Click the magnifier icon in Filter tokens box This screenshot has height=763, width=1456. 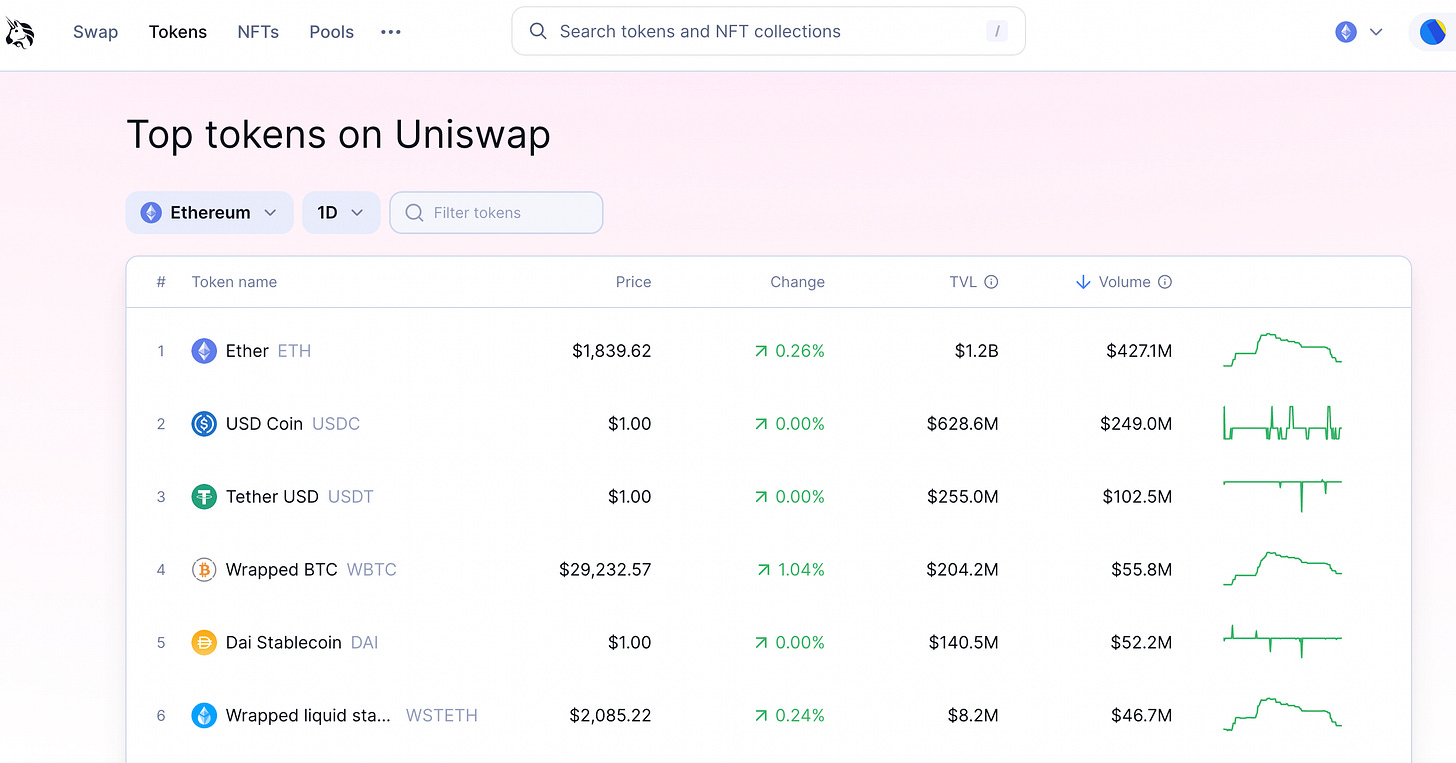[x=414, y=212]
